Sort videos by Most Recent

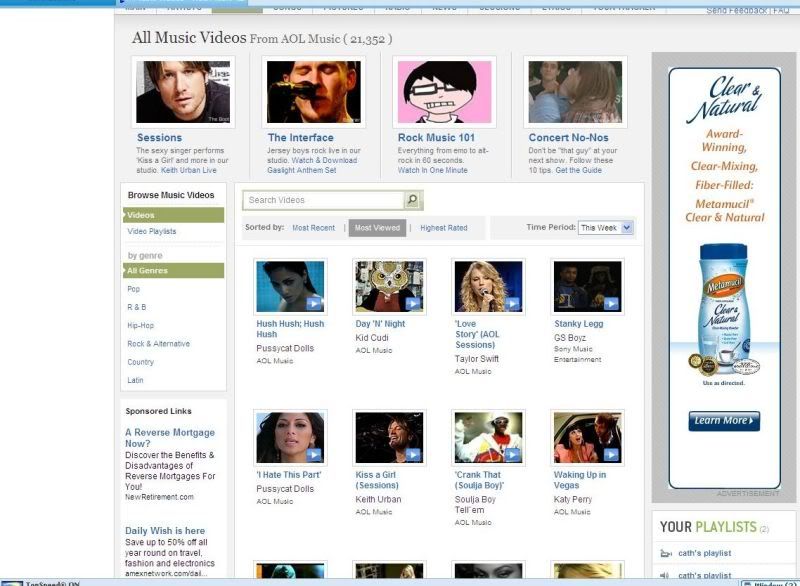[x=313, y=228]
